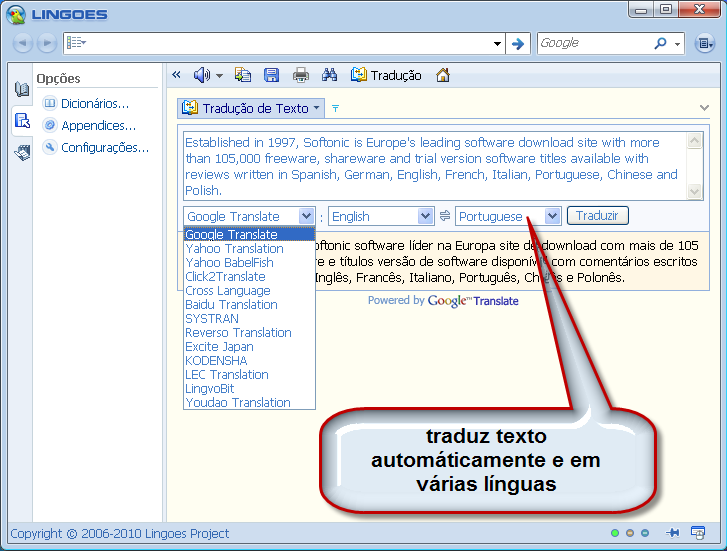
Task: Click the Google search magnifier icon
Action: click(x=660, y=43)
